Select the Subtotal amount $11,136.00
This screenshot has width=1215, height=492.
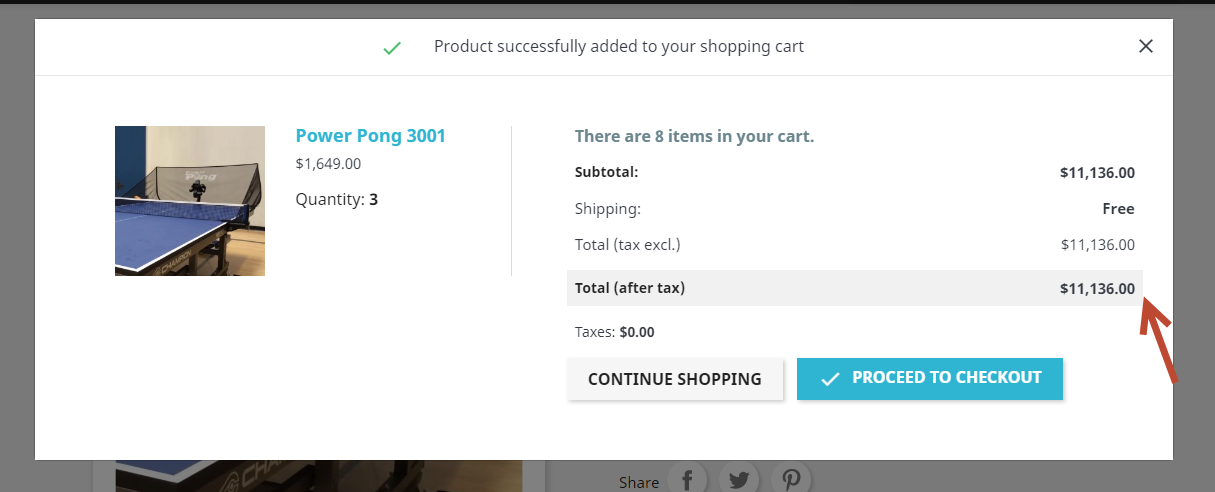(1097, 172)
